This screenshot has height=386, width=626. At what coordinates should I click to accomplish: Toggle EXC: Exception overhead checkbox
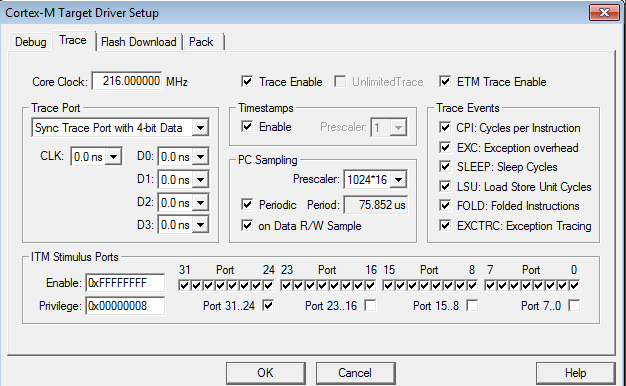tap(445, 147)
